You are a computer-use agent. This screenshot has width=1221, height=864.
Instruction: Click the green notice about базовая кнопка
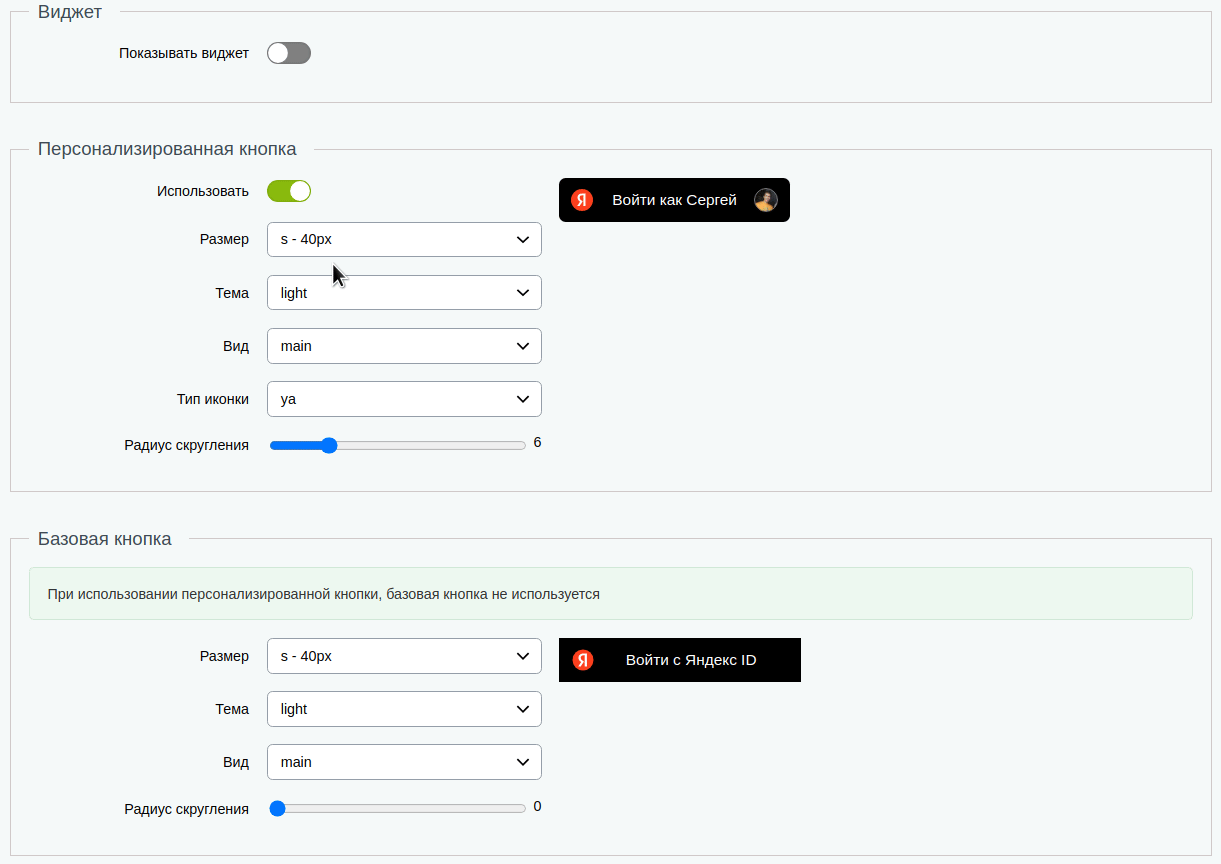point(610,593)
